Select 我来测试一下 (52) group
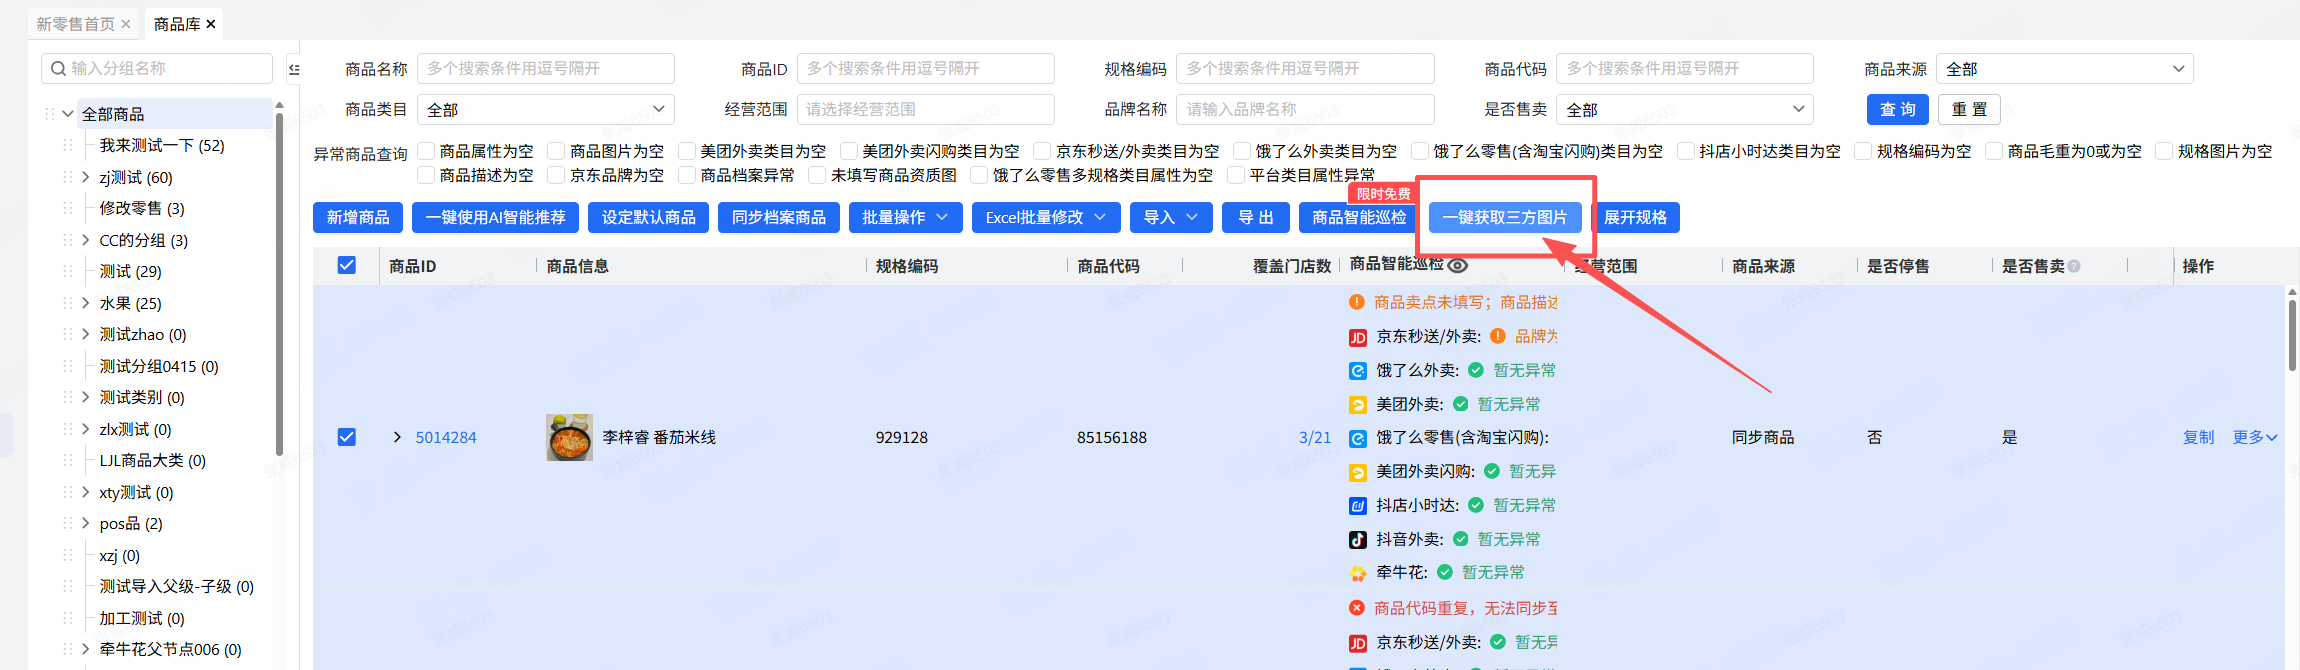The height and width of the screenshot is (670, 2300). click(162, 145)
